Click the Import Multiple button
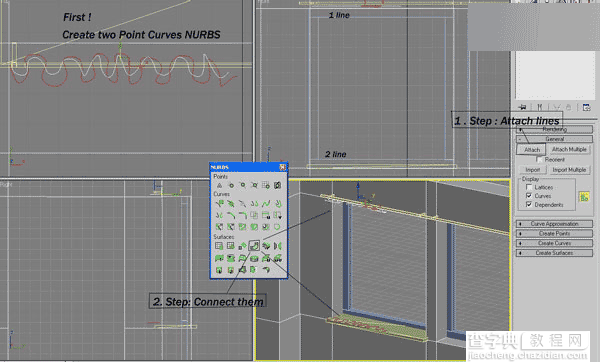 pos(569,170)
